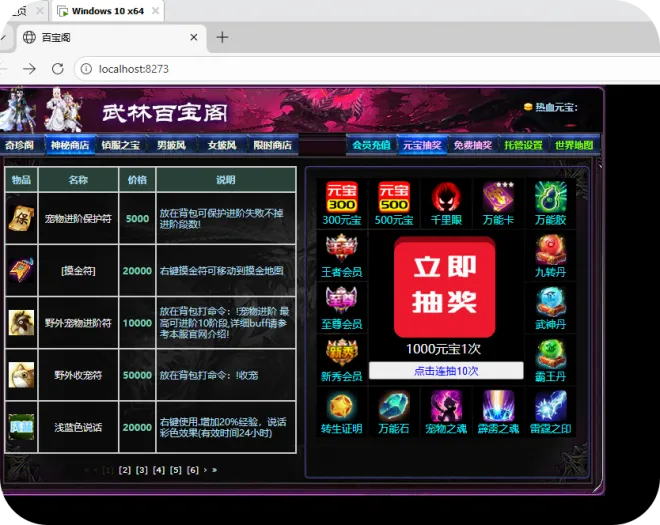This screenshot has height=525, width=660.
Task: Click the 新秀会员 badge icon
Action: click(342, 353)
